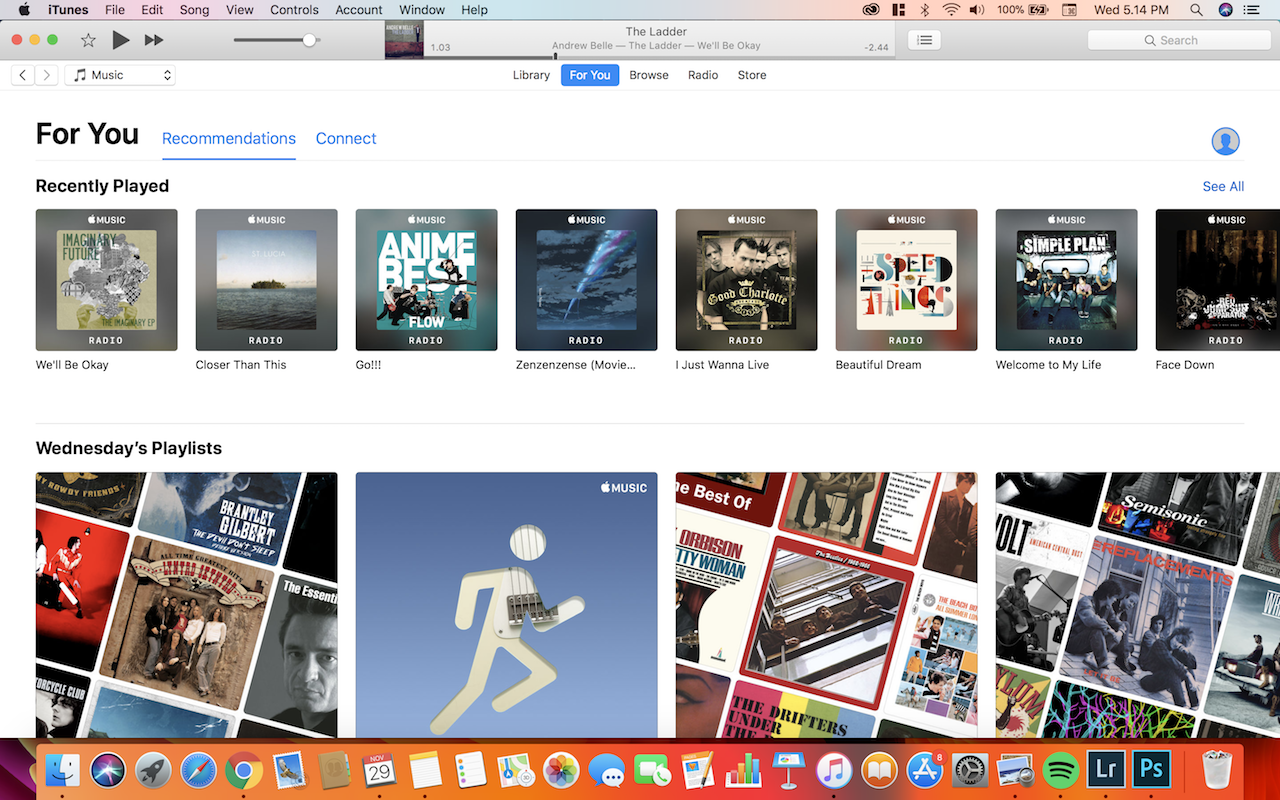Open the Beatles and Drifters oldies playlist
The width and height of the screenshot is (1280, 800).
[826, 605]
